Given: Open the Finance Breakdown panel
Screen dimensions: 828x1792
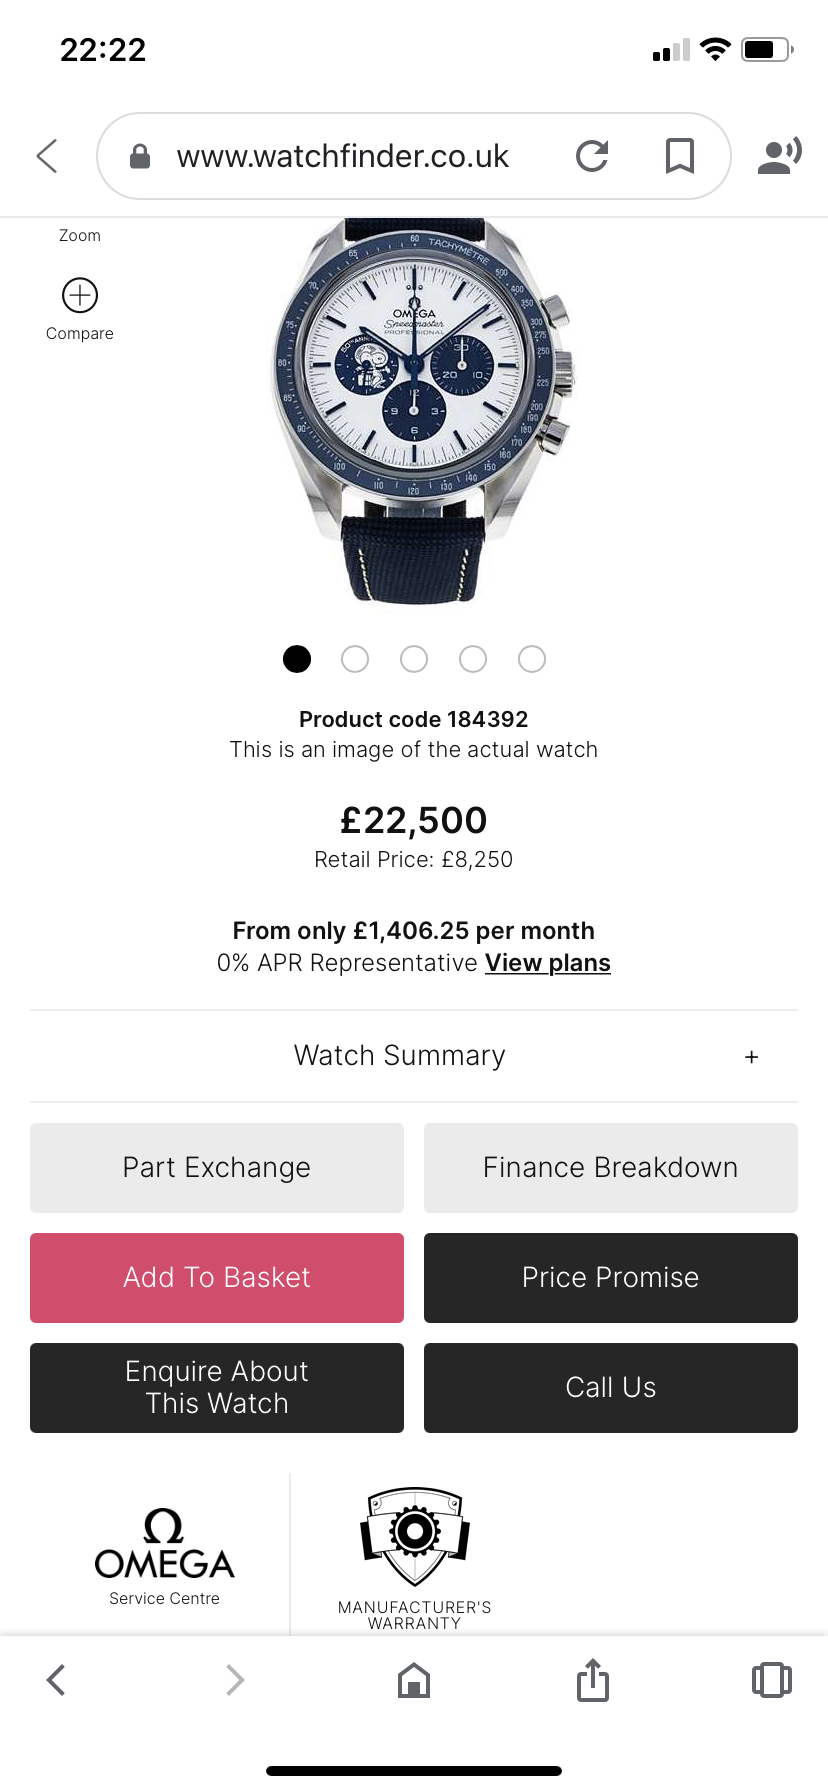Looking at the screenshot, I should [x=610, y=1168].
